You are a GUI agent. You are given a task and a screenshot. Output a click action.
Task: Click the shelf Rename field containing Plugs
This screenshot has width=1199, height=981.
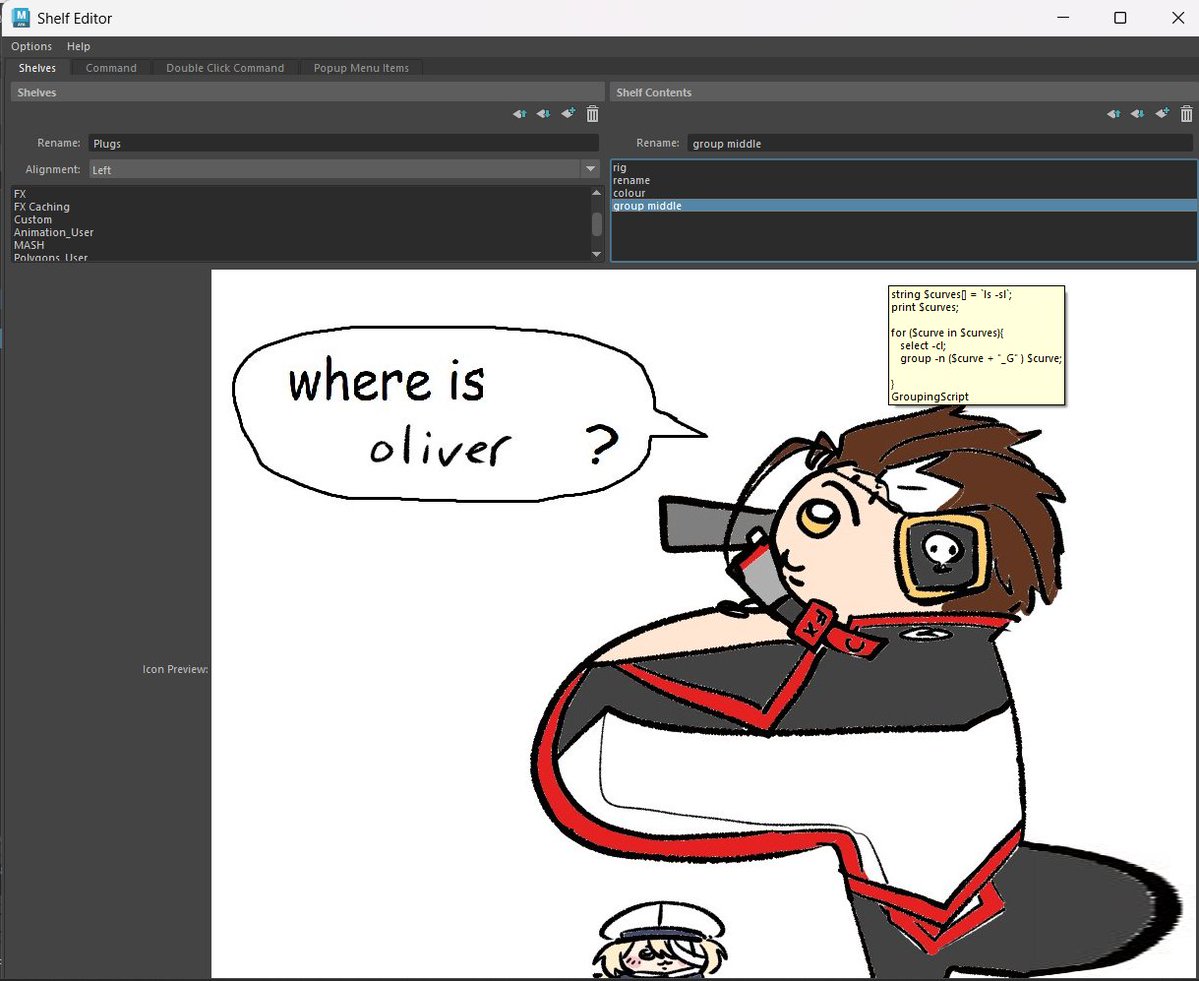pyautogui.click(x=343, y=143)
